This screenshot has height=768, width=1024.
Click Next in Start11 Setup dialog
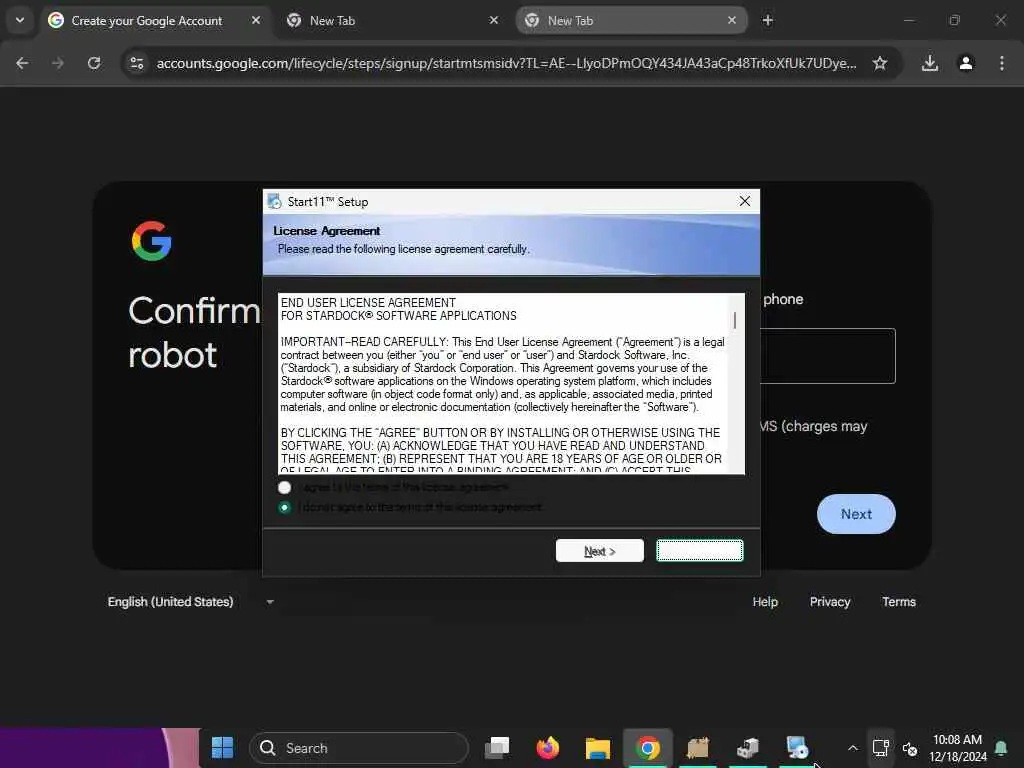click(600, 551)
